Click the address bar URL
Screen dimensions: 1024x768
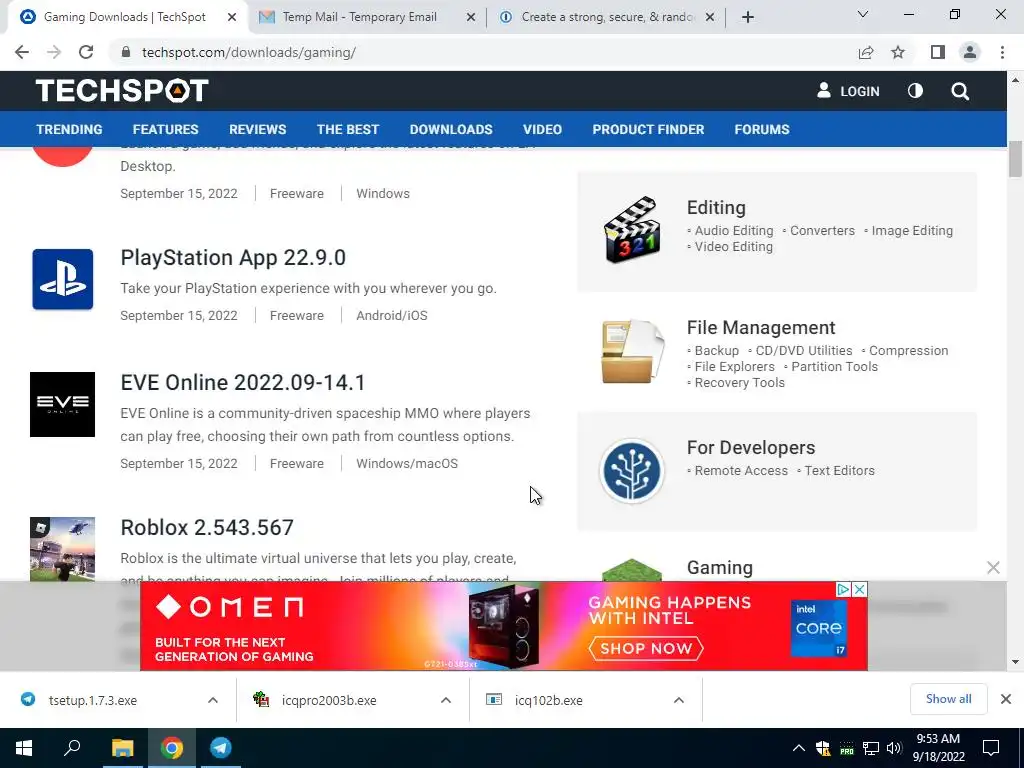pyautogui.click(x=249, y=52)
